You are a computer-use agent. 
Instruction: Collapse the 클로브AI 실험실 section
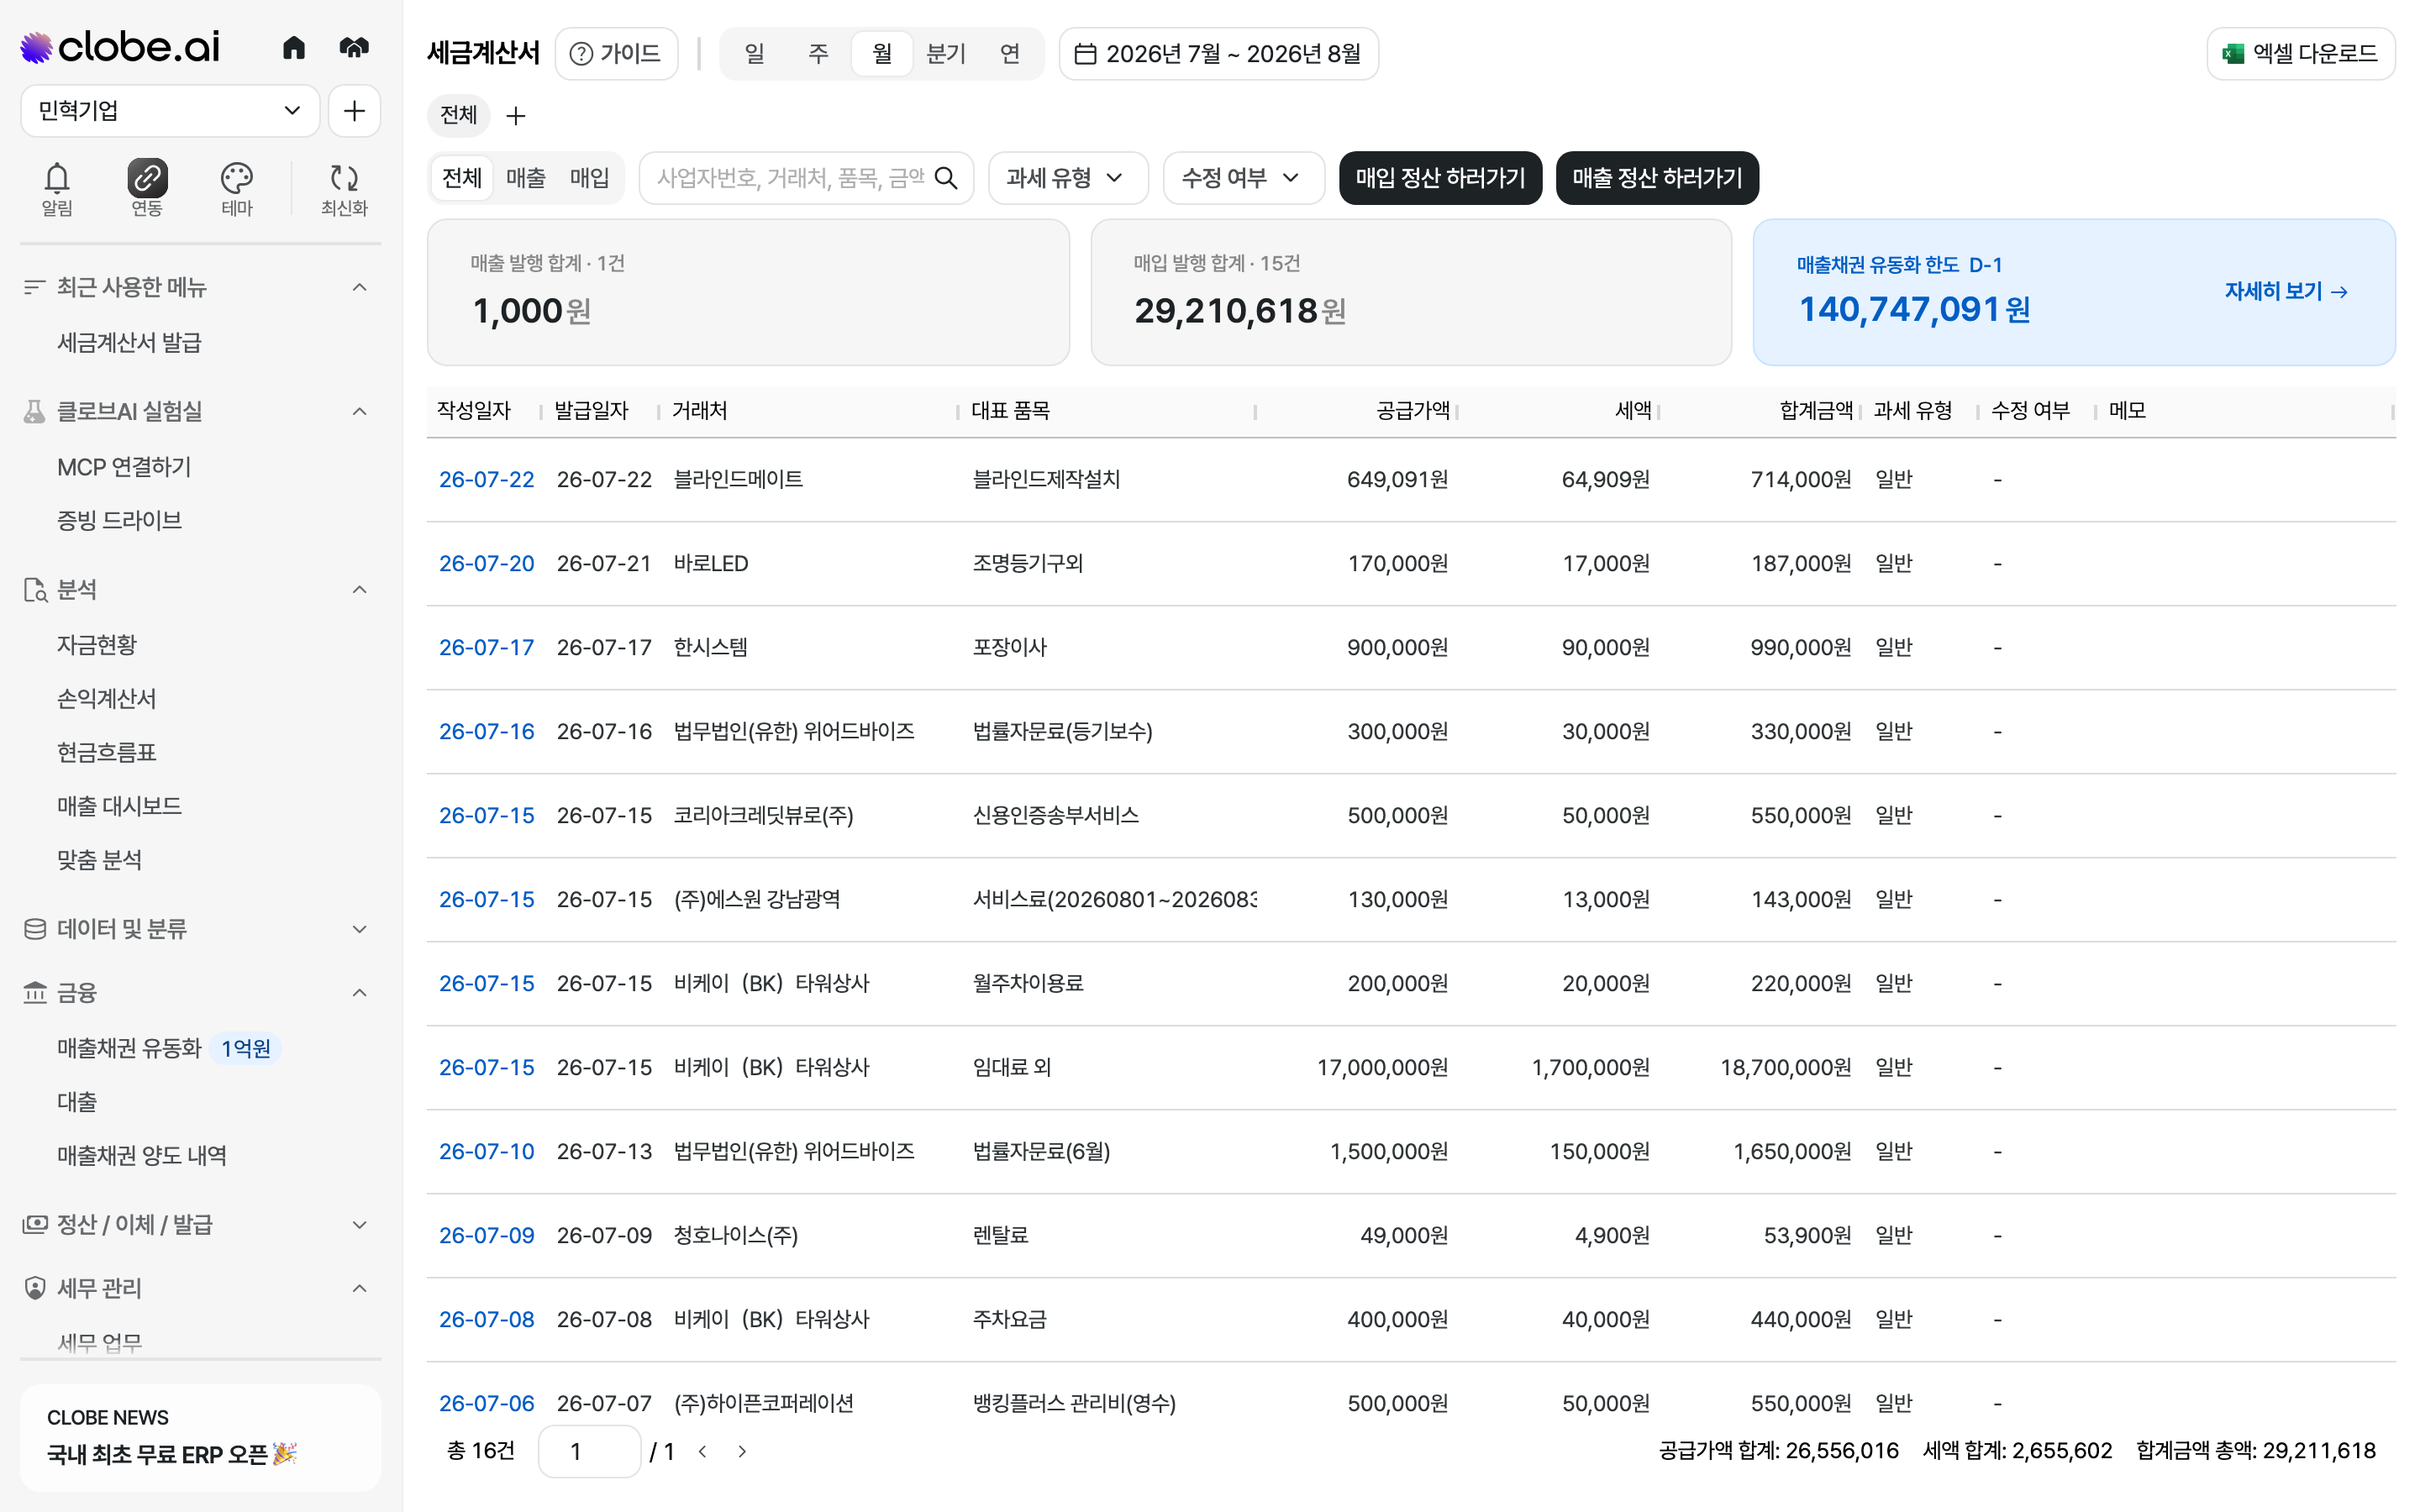[x=360, y=412]
